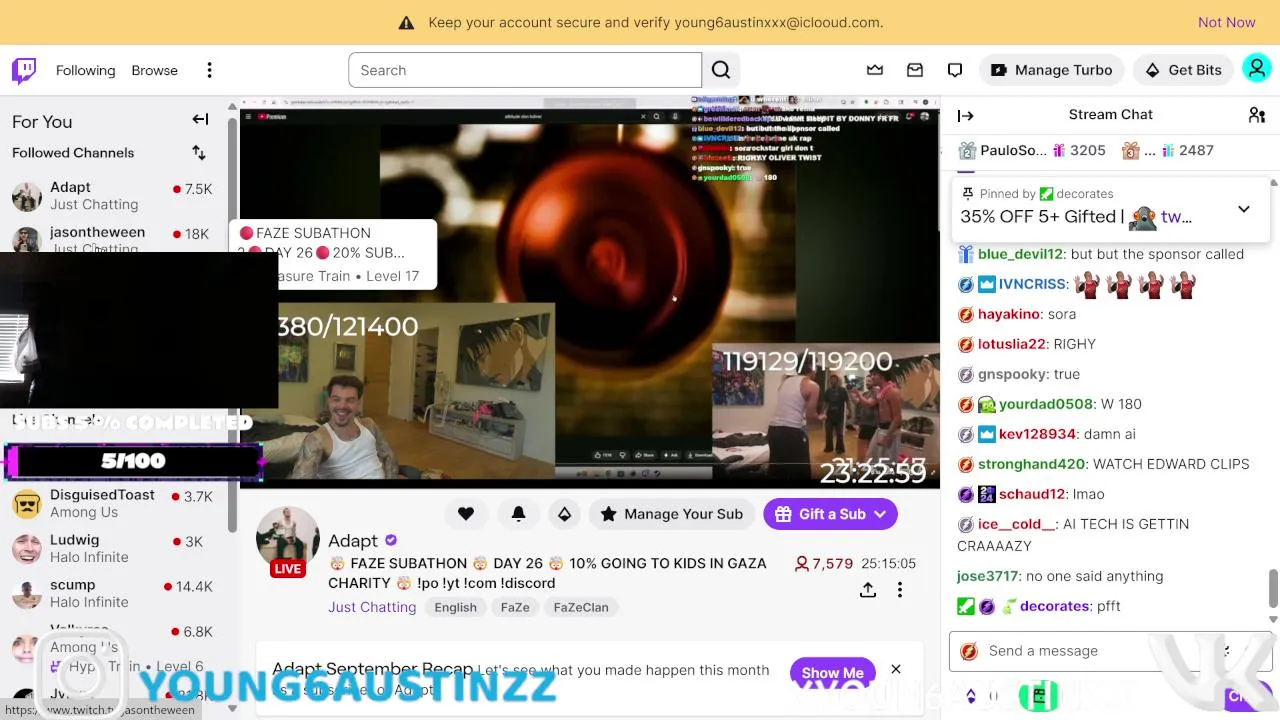Open the Browse tab
Image resolution: width=1280 pixels, height=720 pixels.
(154, 70)
